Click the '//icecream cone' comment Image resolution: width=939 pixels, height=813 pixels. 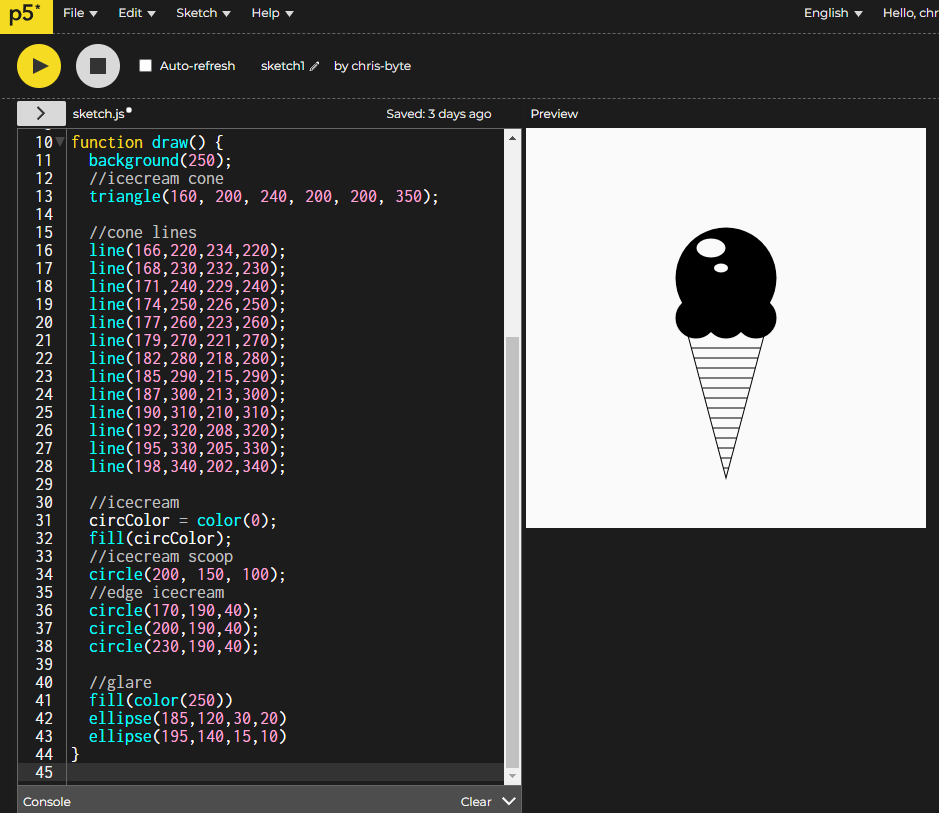[156, 178]
